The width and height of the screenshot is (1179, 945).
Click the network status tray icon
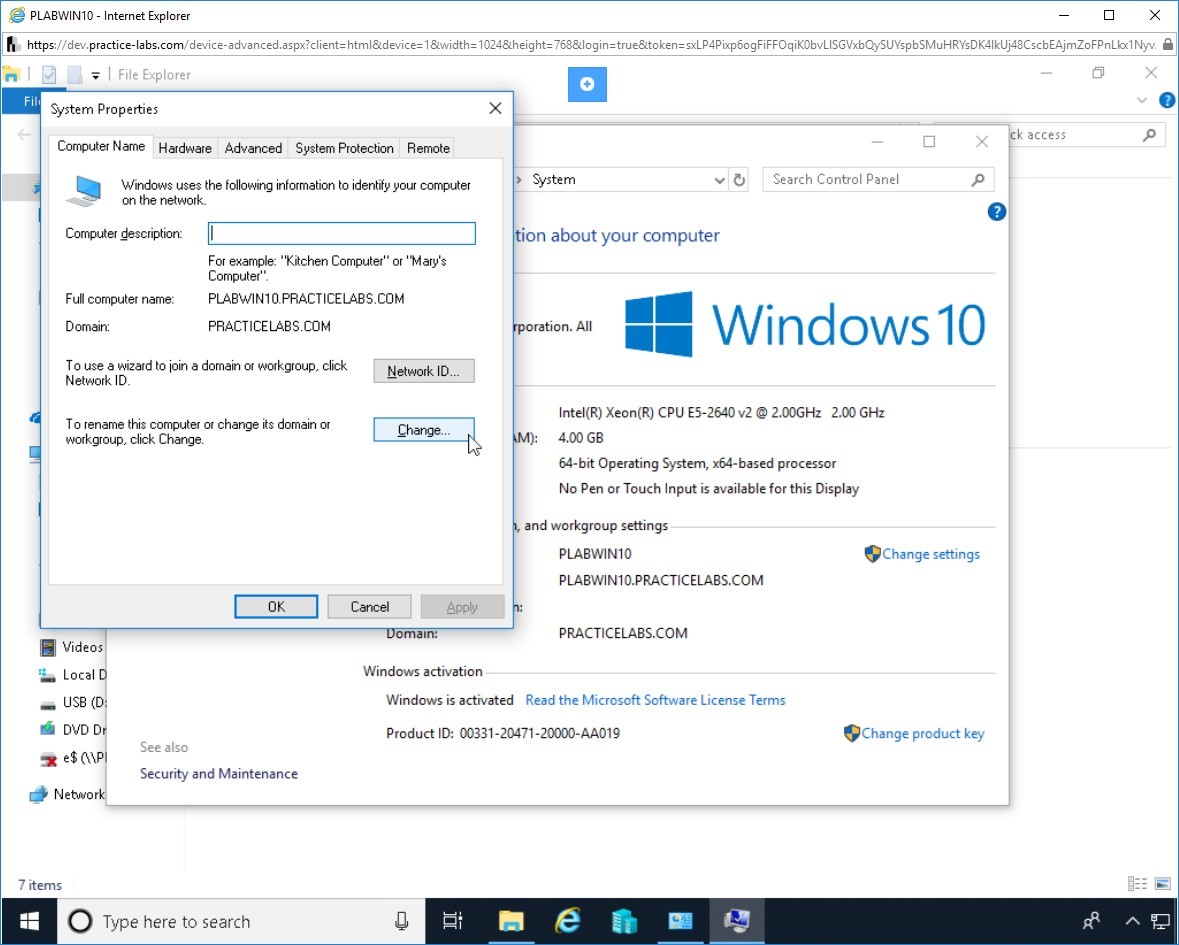pyautogui.click(x=1161, y=921)
